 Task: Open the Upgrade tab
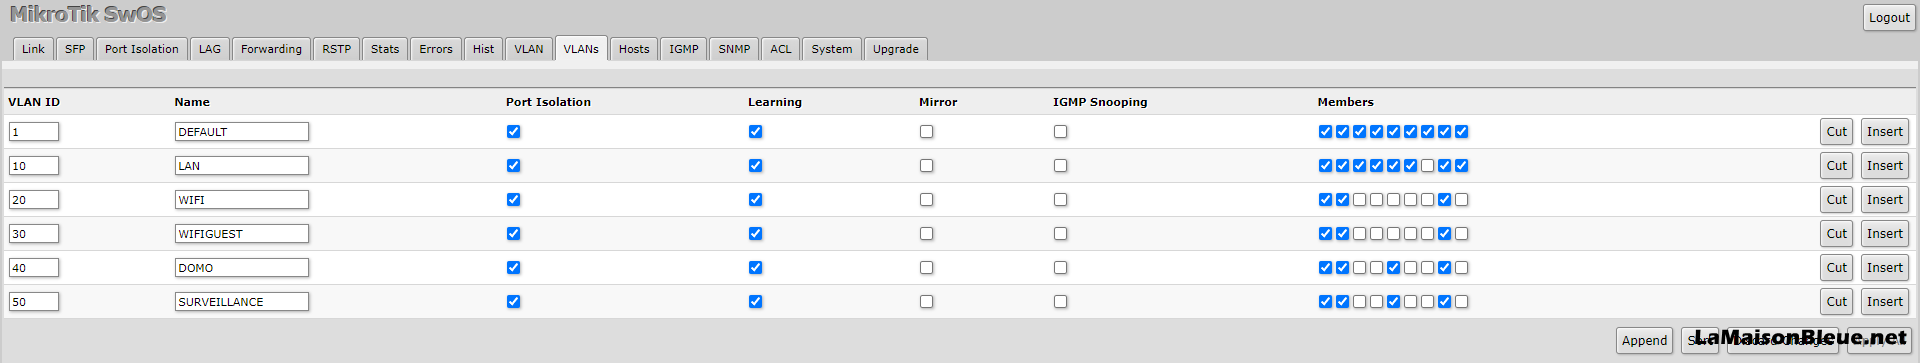895,49
